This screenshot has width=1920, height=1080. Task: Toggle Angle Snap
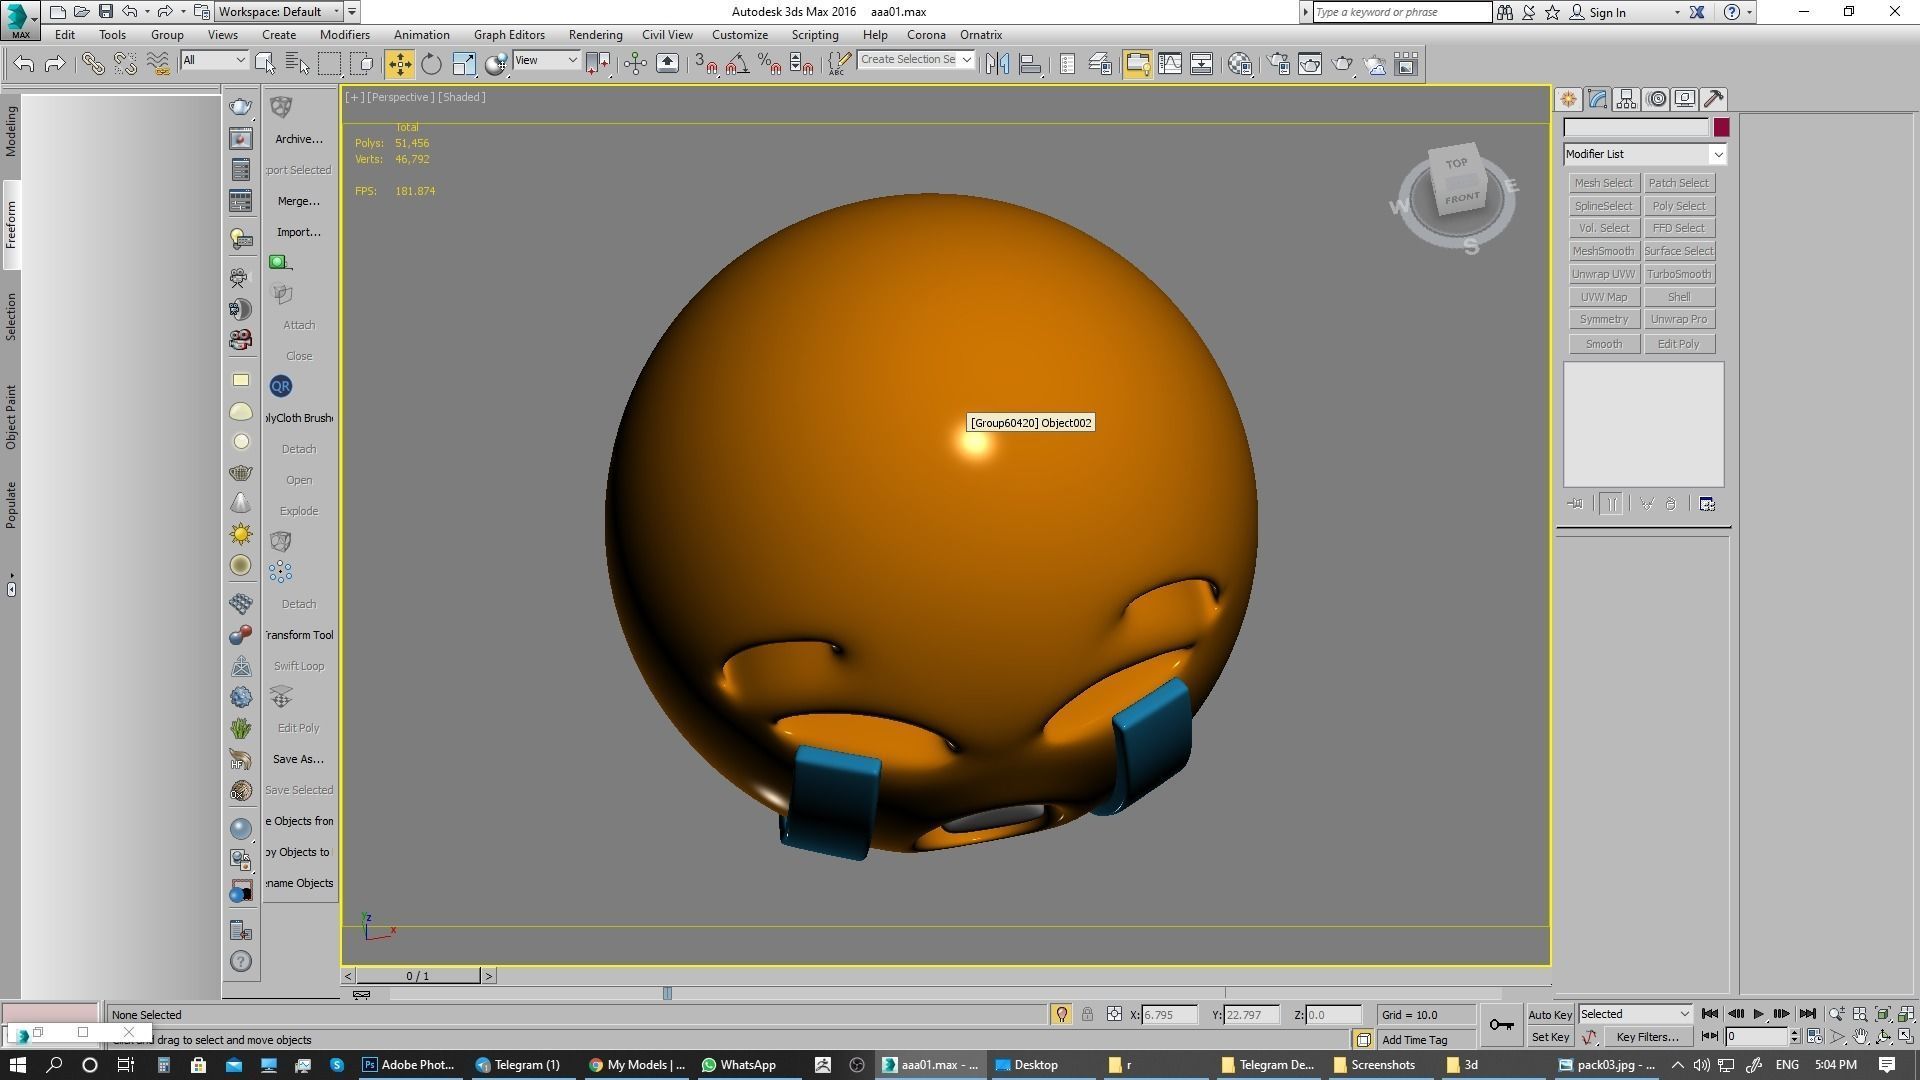(738, 64)
